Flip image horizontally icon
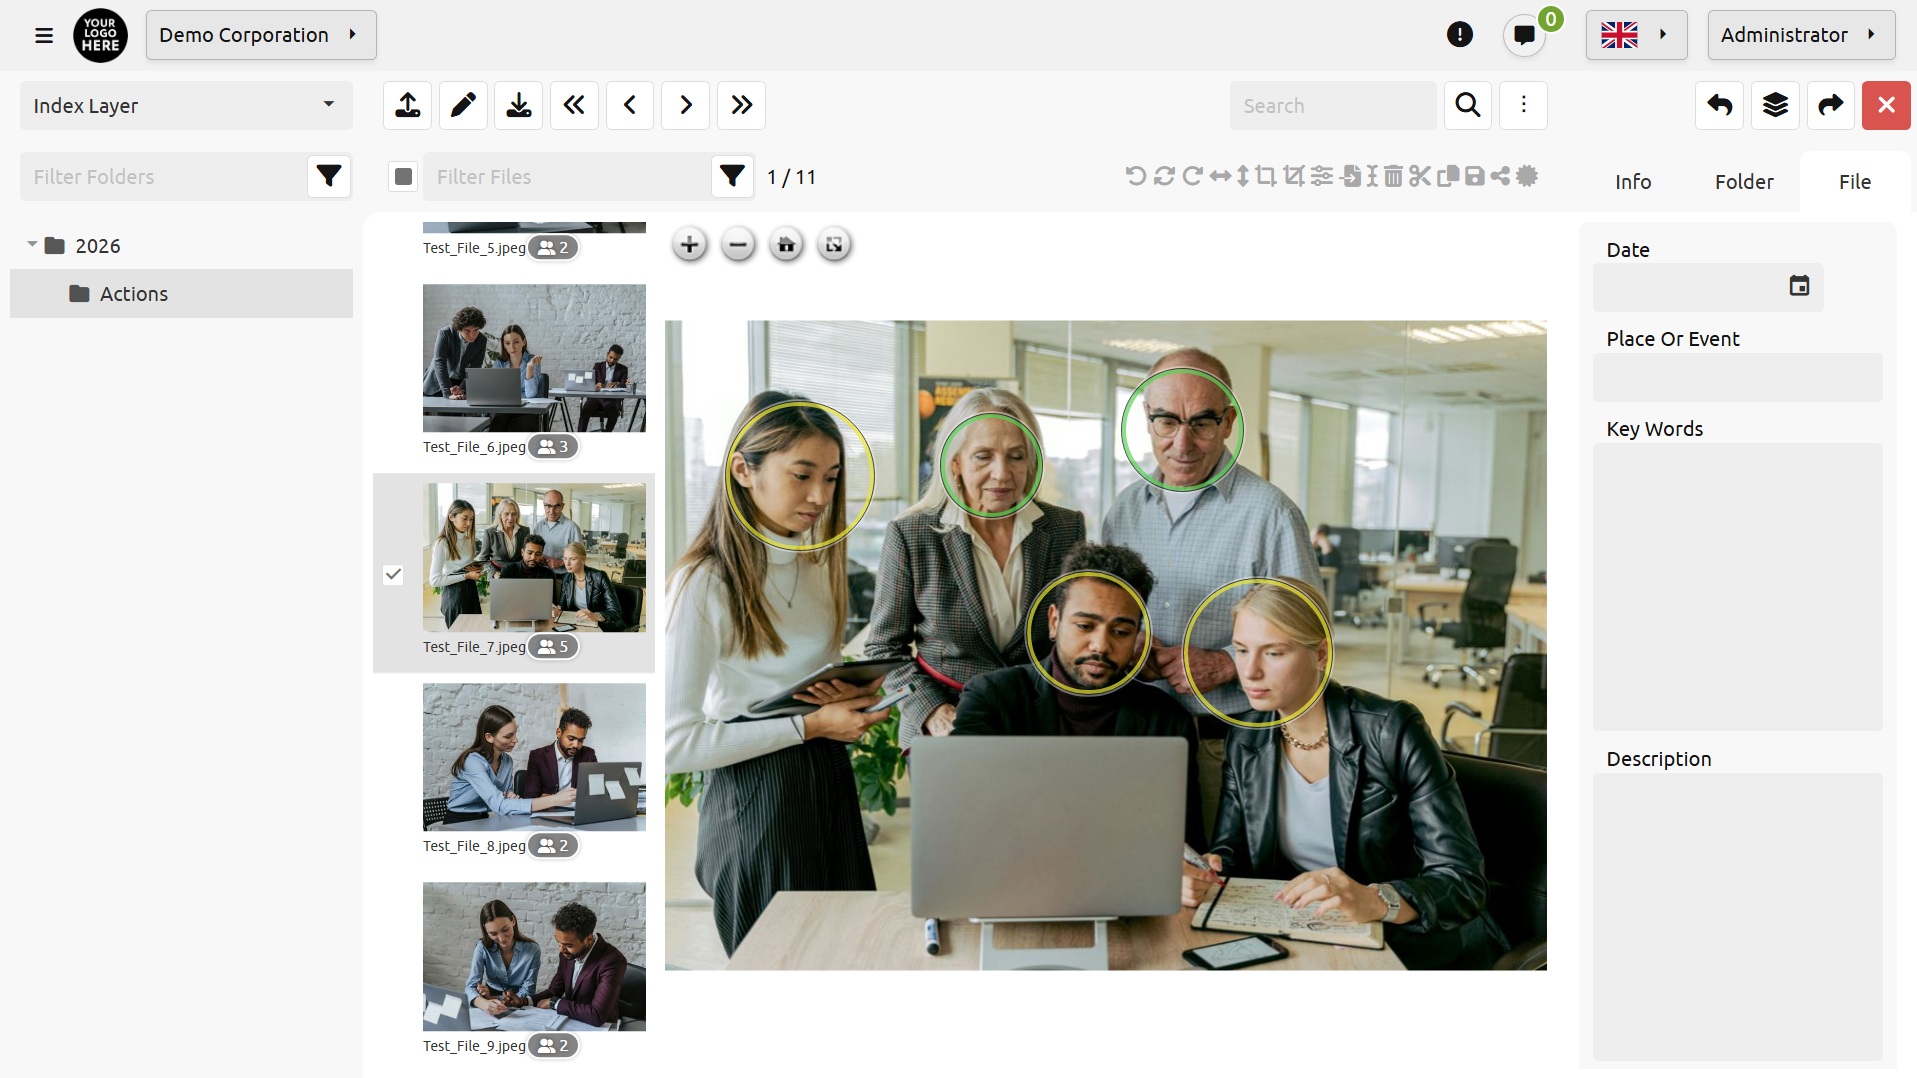 point(1220,176)
